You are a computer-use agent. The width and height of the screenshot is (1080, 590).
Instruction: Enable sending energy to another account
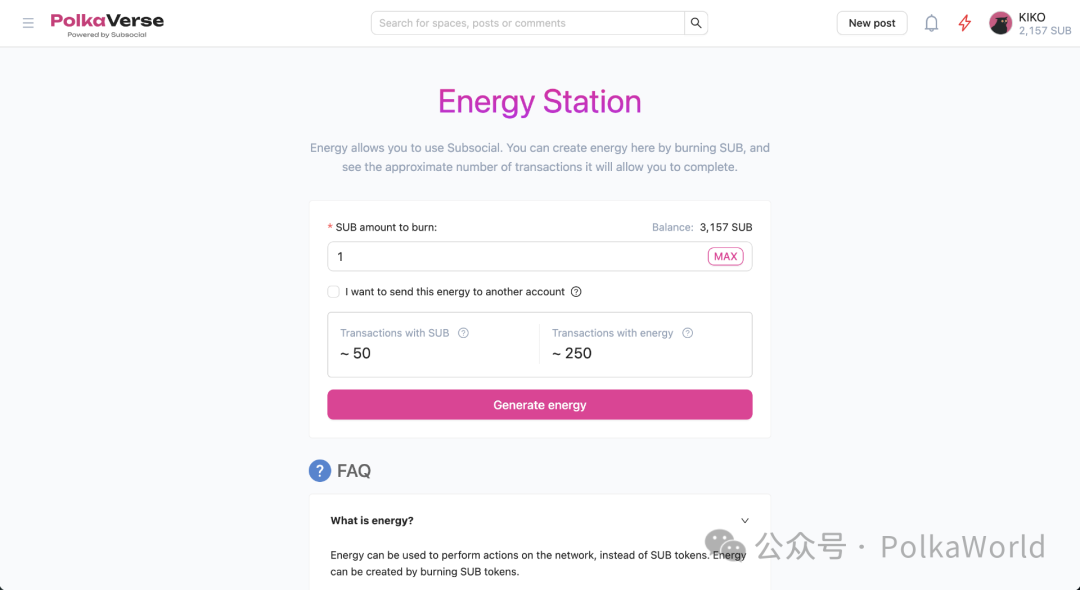pos(333,292)
